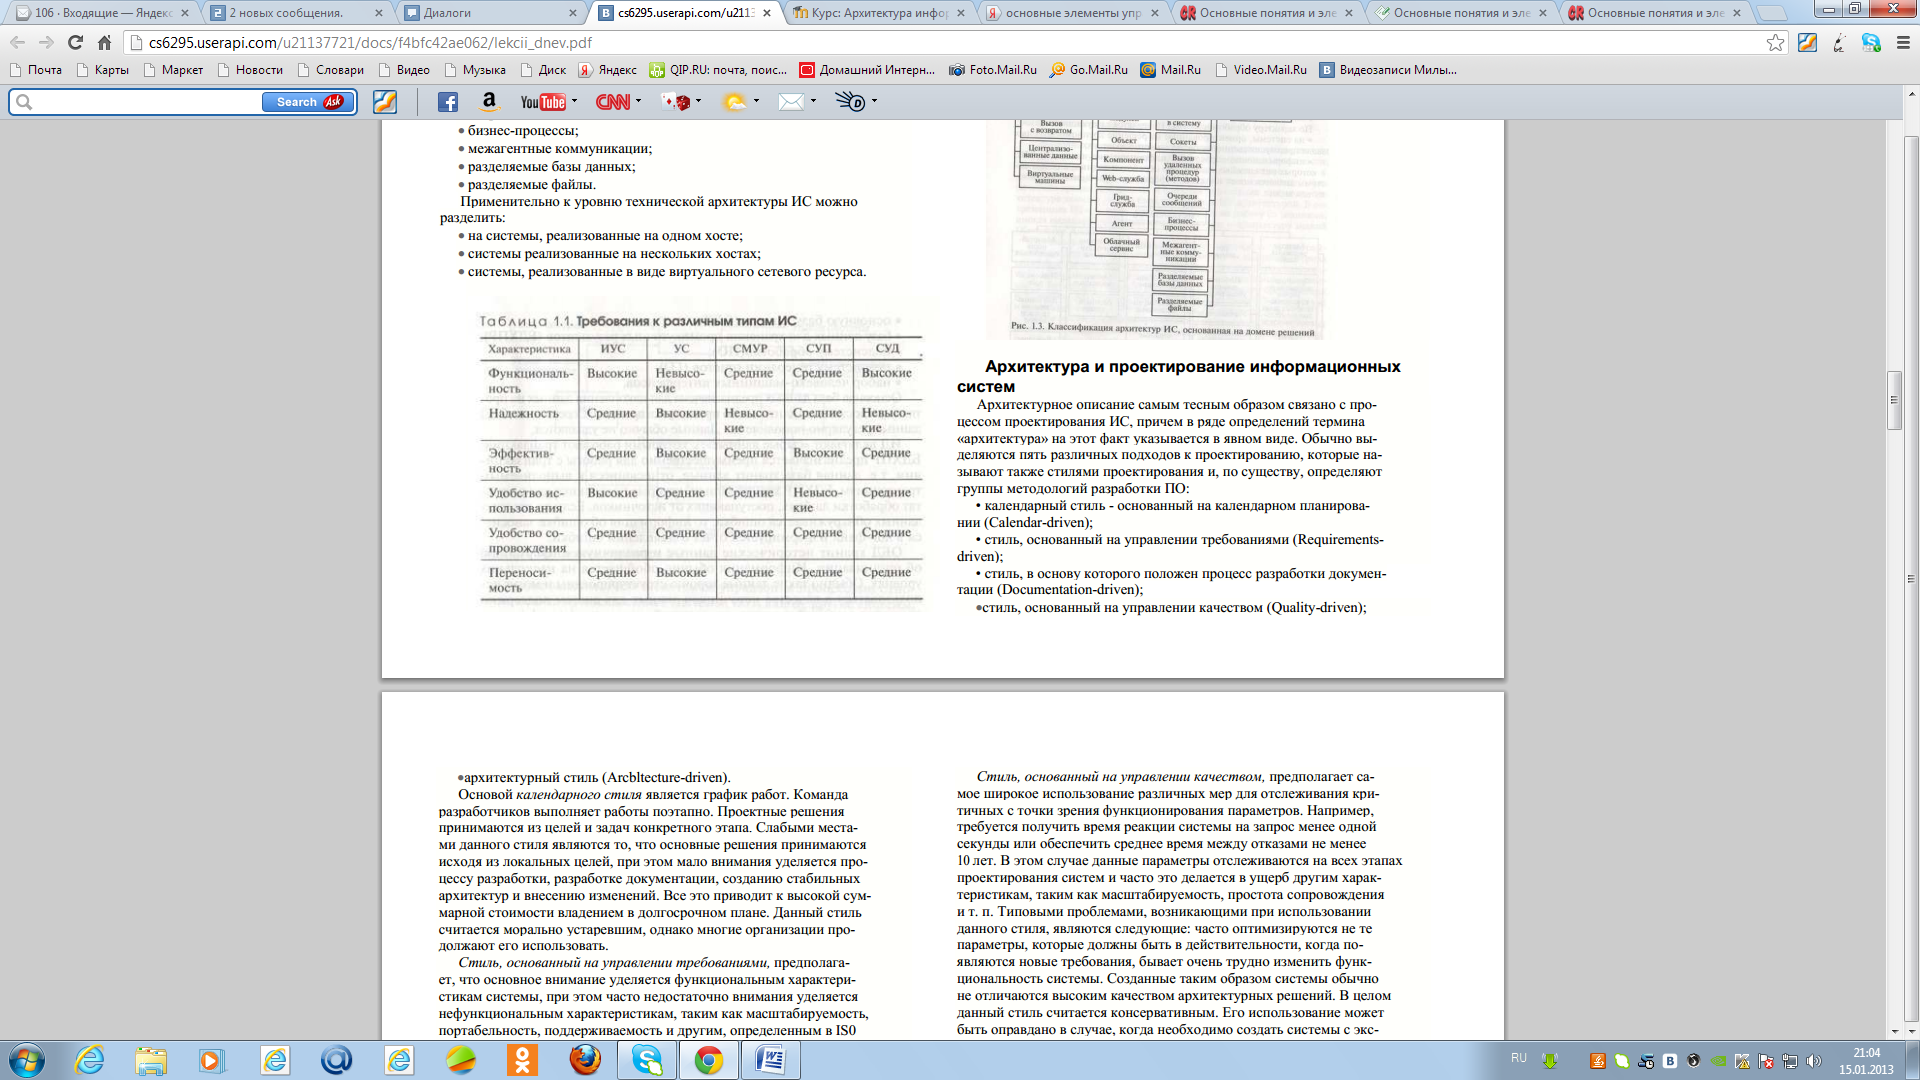
Task: Click the Ask Search button
Action: click(308, 102)
